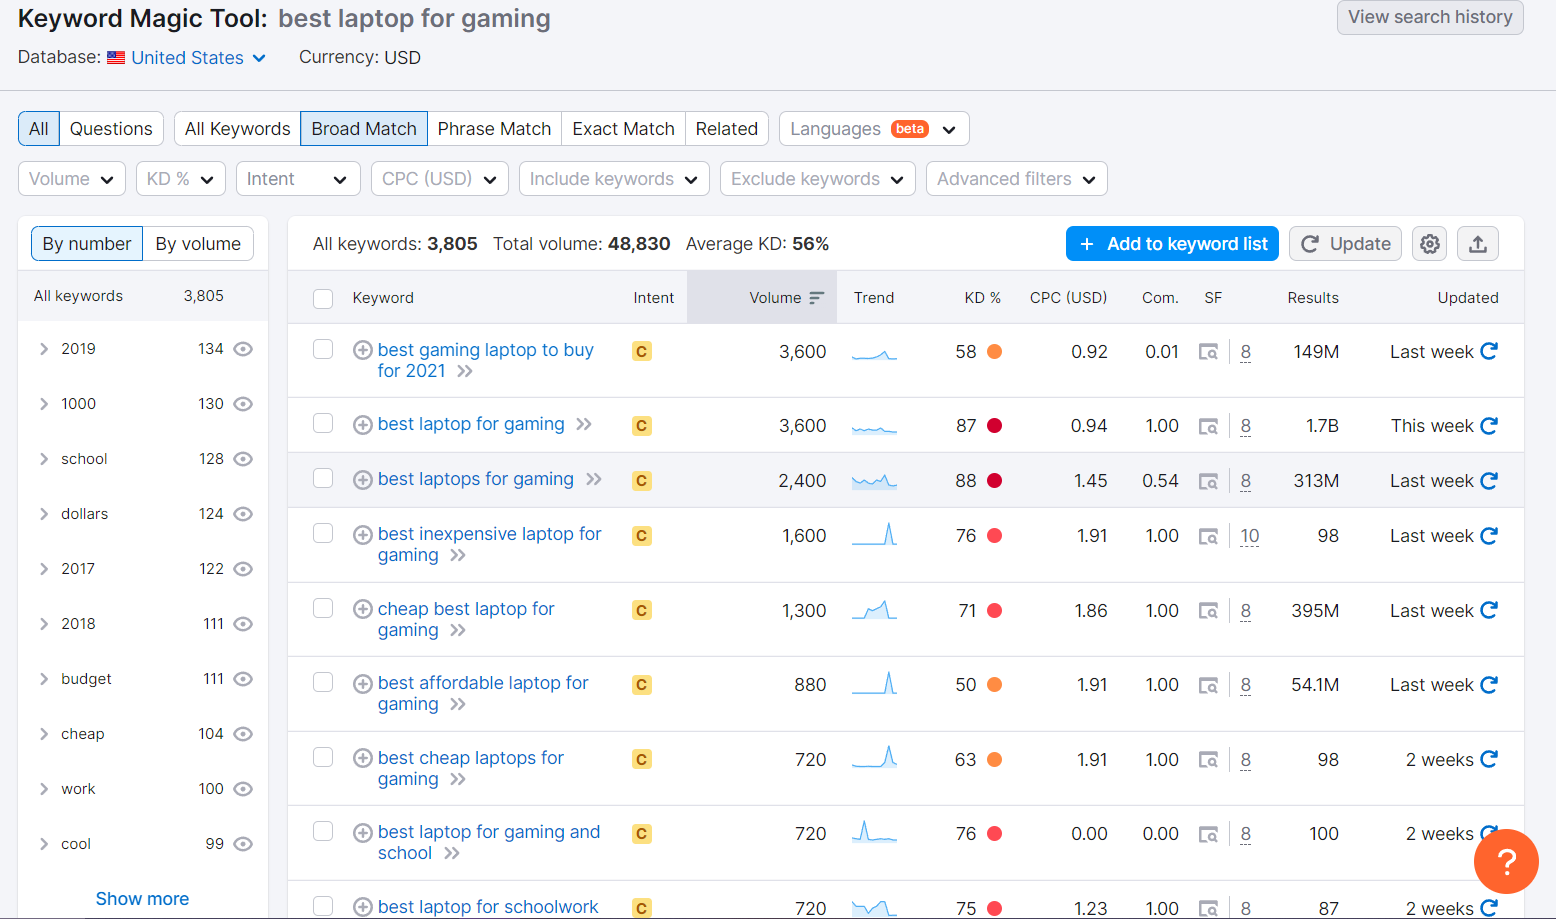This screenshot has height=919, width=1556.
Task: Open the 'best laptop for gaming' keyword link
Action: [471, 424]
